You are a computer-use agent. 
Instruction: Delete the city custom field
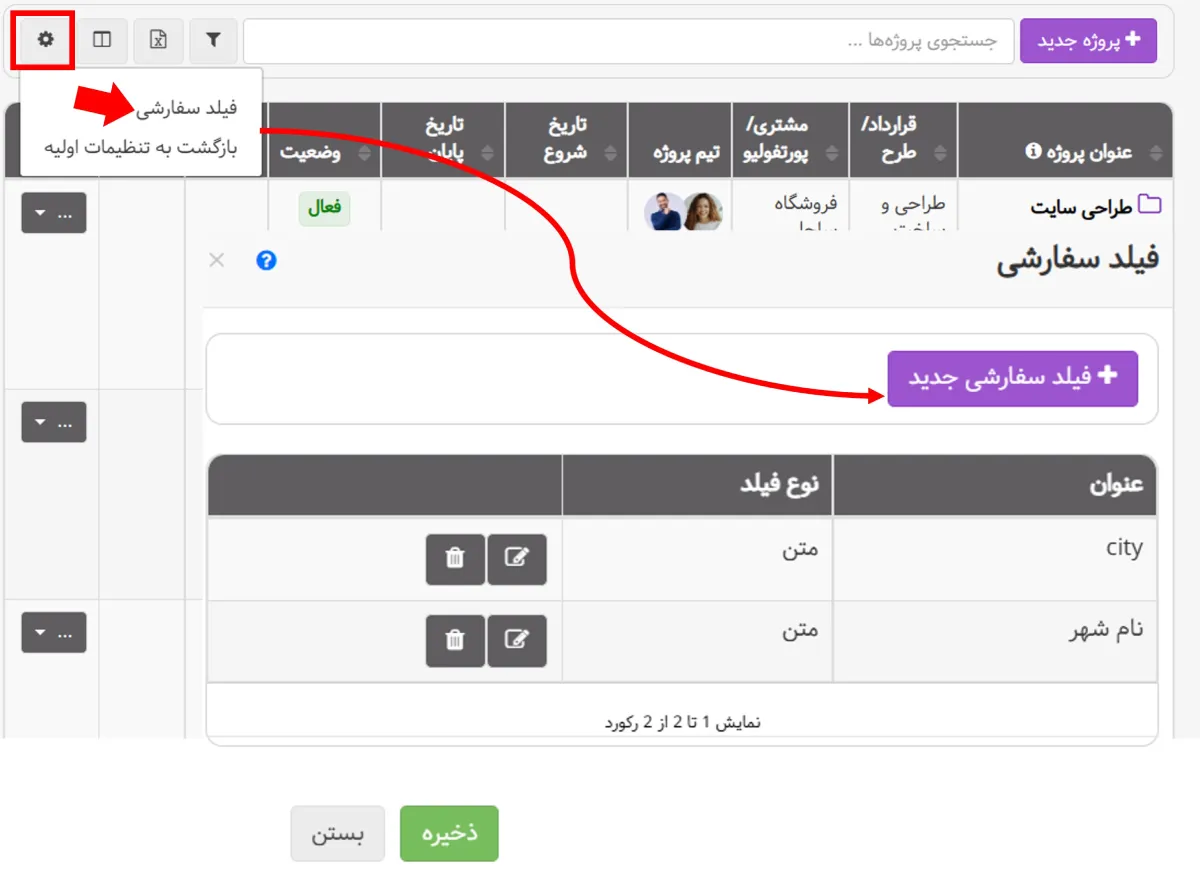[455, 559]
